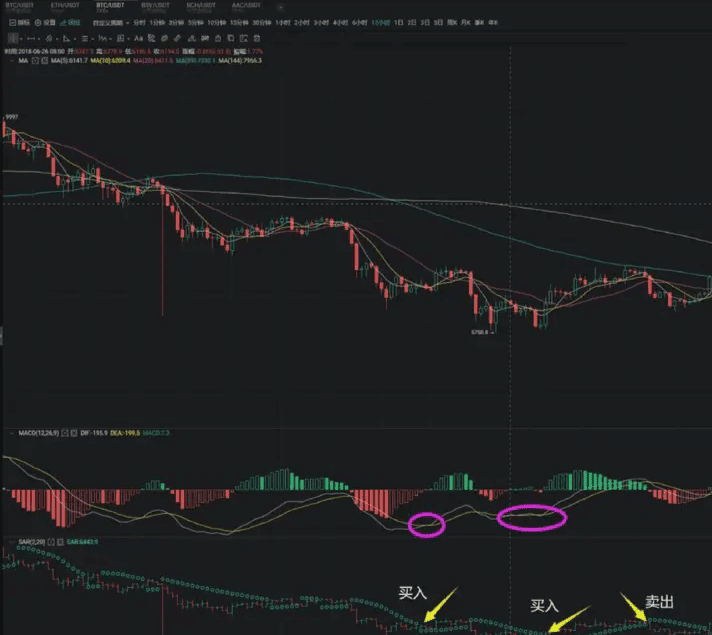Open the custom period dropdown
712x635 pixels.
(x=111, y=23)
